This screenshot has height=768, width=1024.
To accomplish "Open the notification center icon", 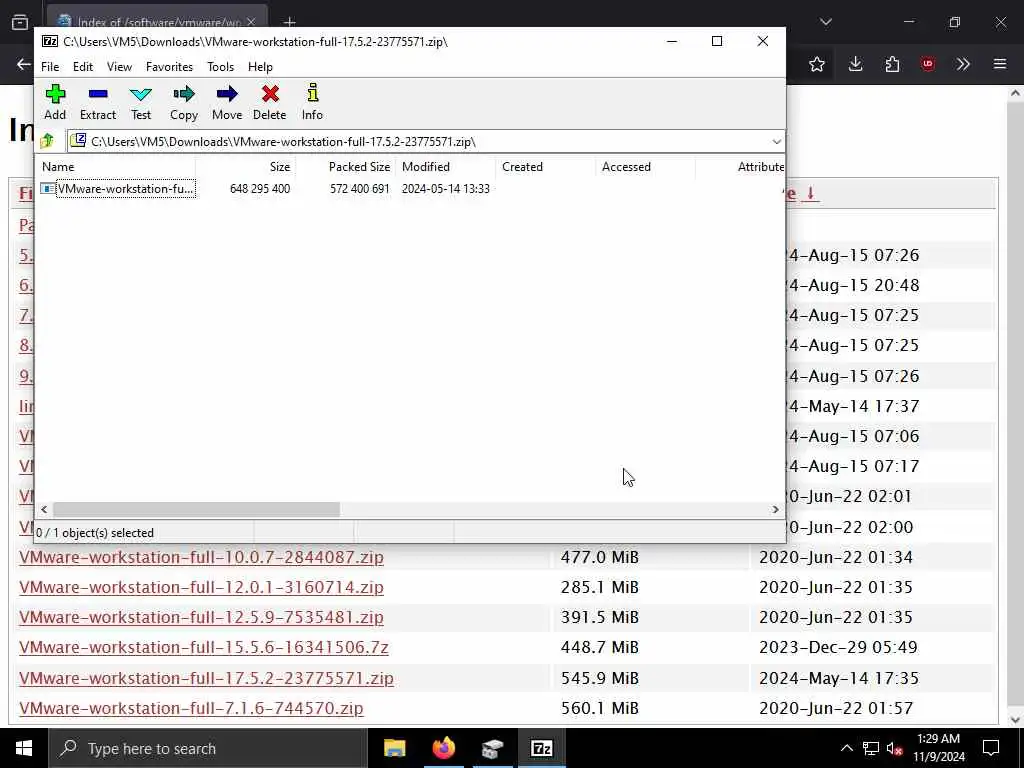I will tap(991, 748).
